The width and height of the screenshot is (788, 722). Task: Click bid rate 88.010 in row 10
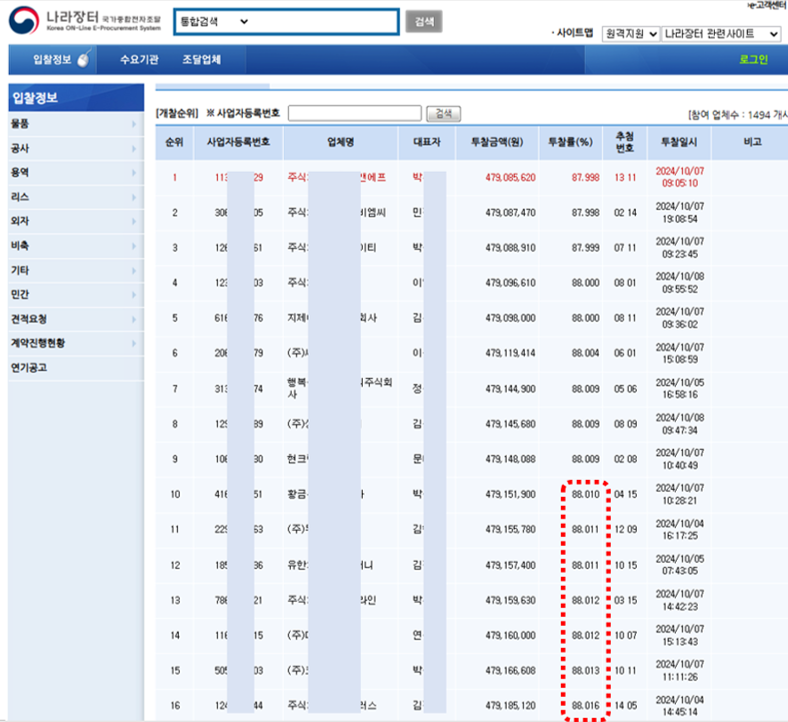[x=585, y=494]
